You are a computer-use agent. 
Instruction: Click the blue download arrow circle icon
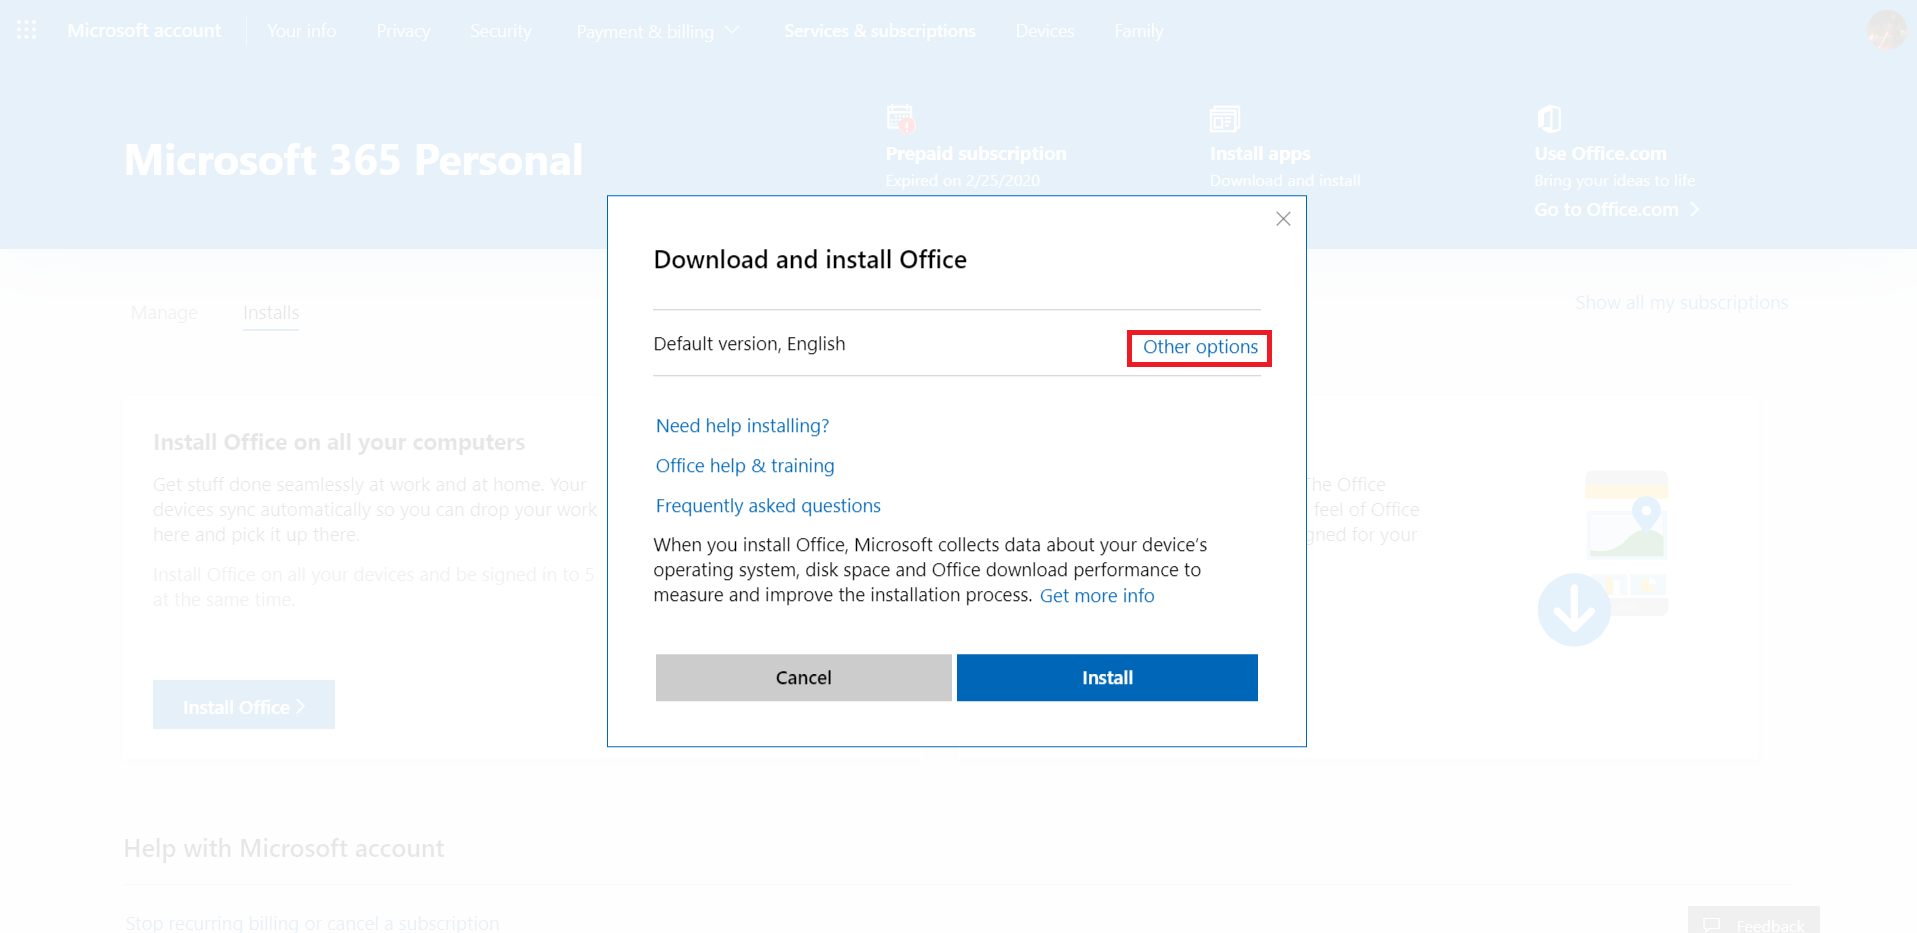pyautogui.click(x=1574, y=610)
